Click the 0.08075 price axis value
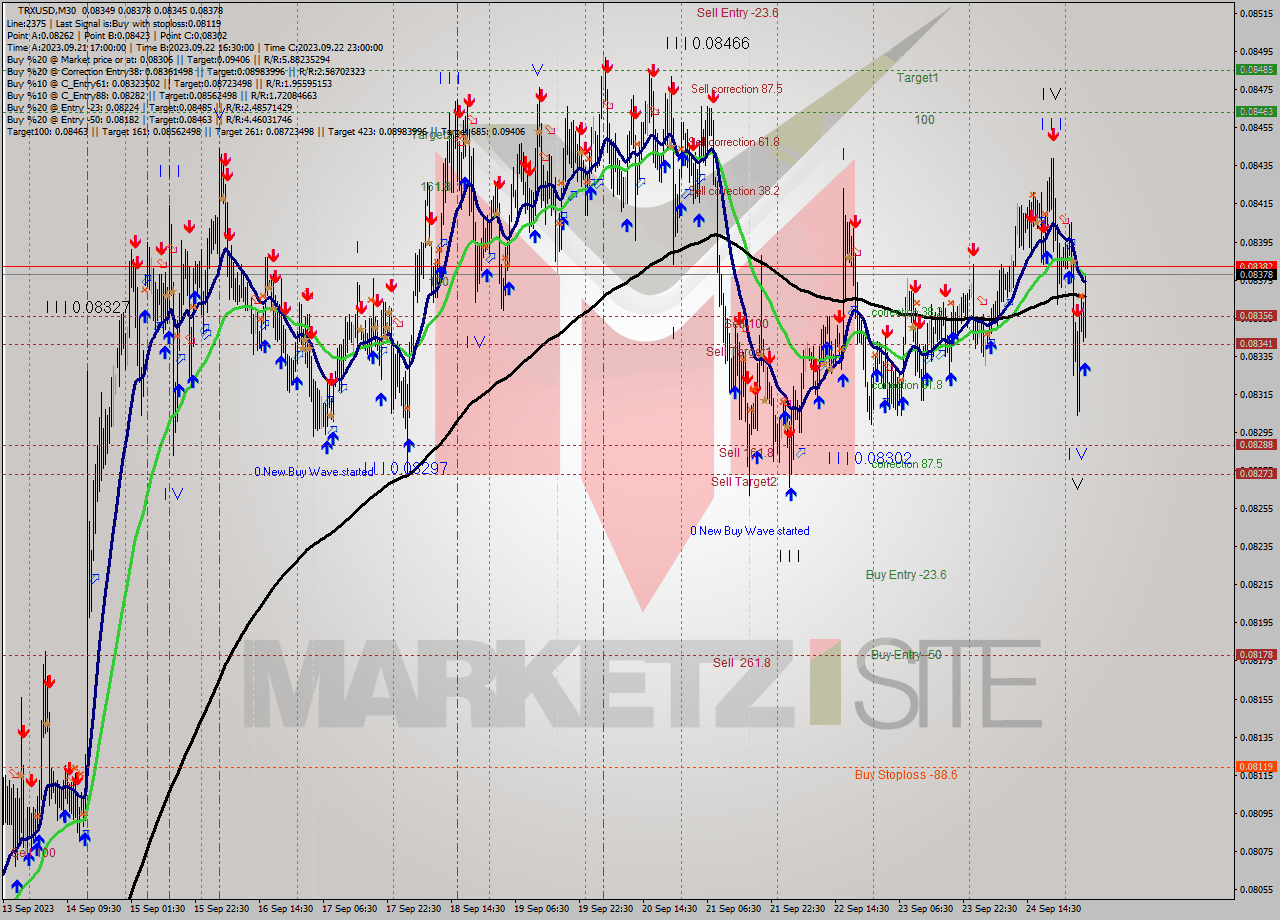Image resolution: width=1280 pixels, height=920 pixels. click(x=1255, y=852)
